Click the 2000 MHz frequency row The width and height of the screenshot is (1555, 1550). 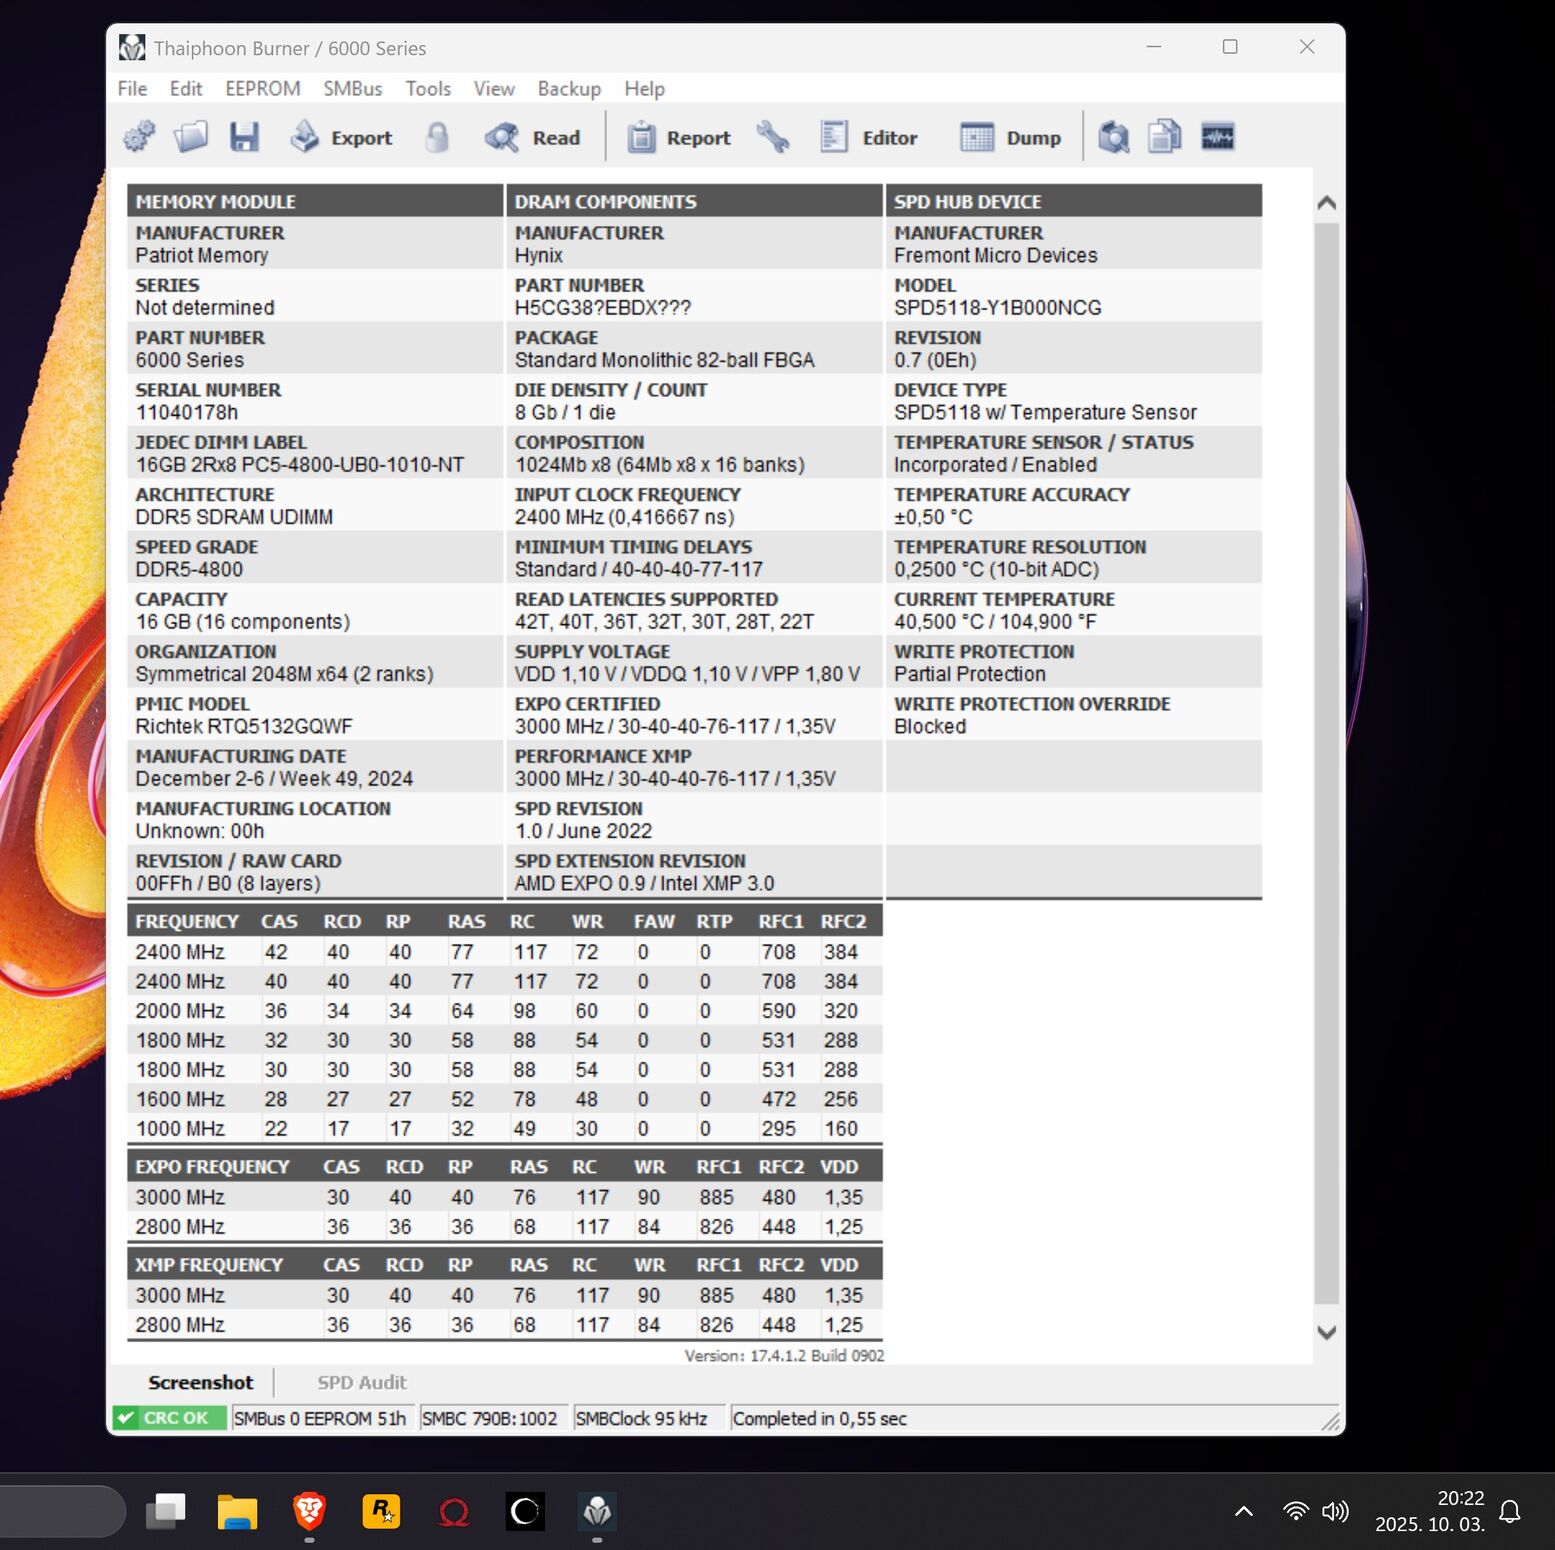point(505,1011)
